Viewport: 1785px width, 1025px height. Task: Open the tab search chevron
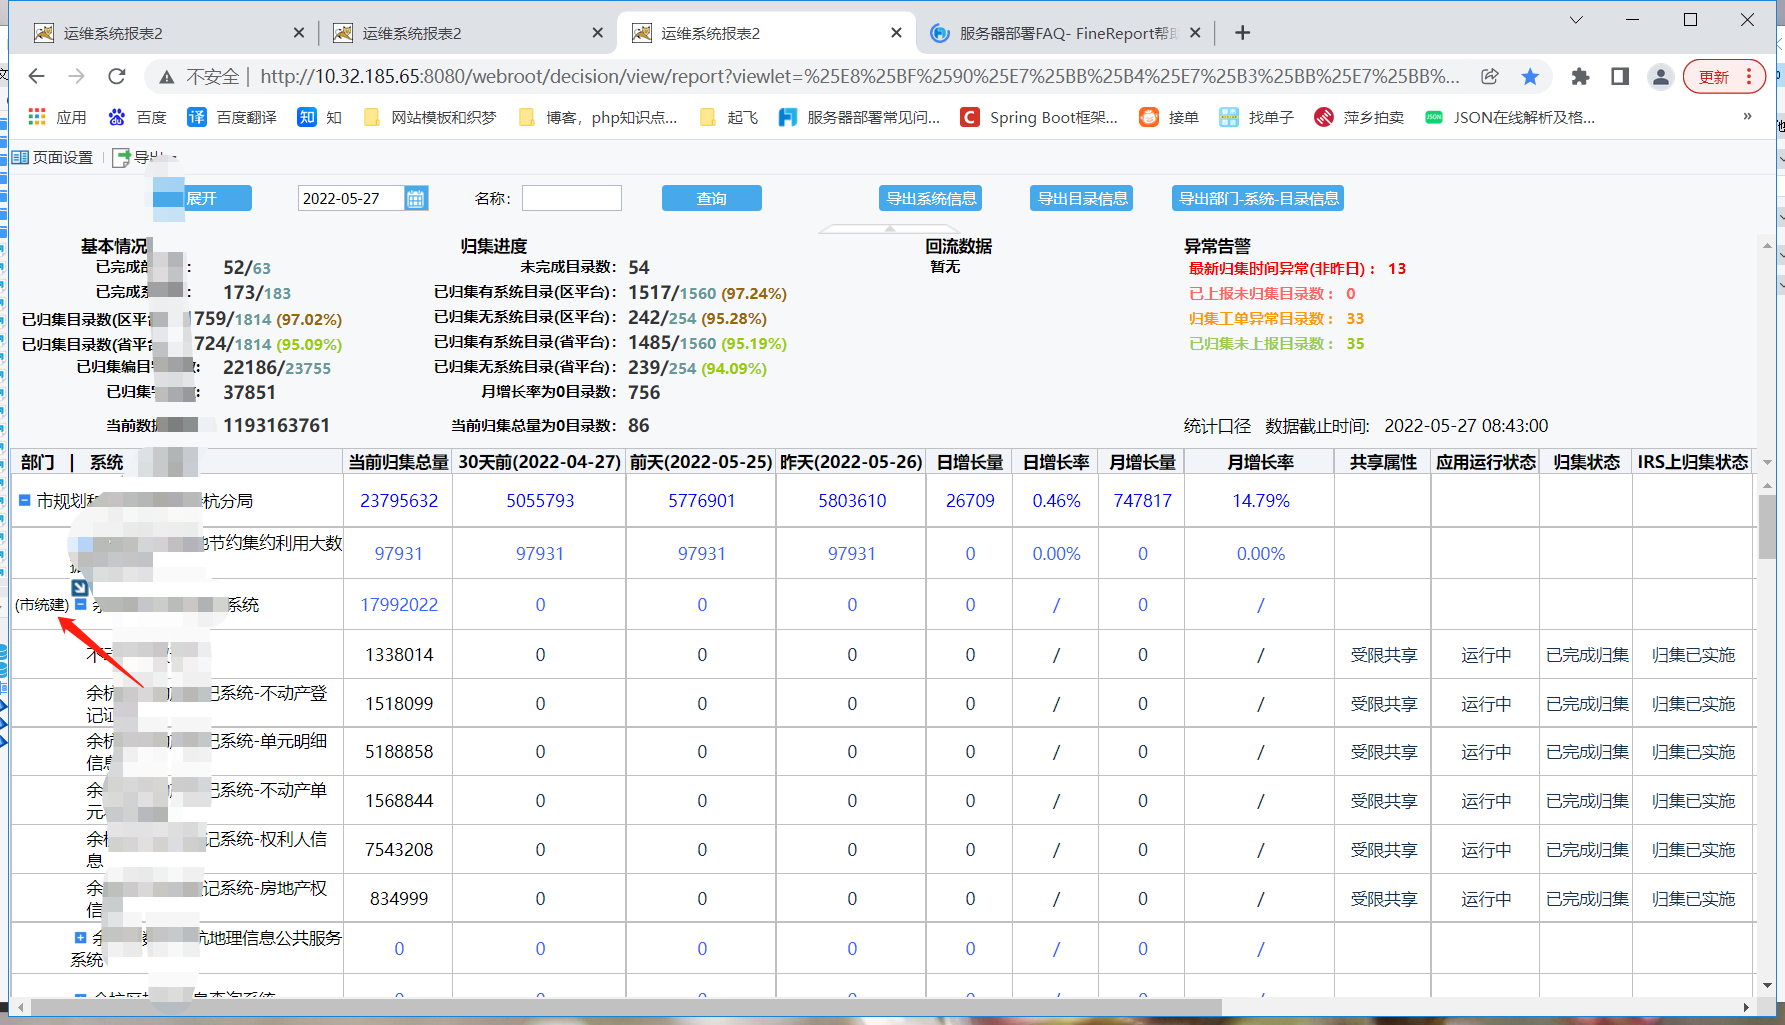pyautogui.click(x=1576, y=20)
